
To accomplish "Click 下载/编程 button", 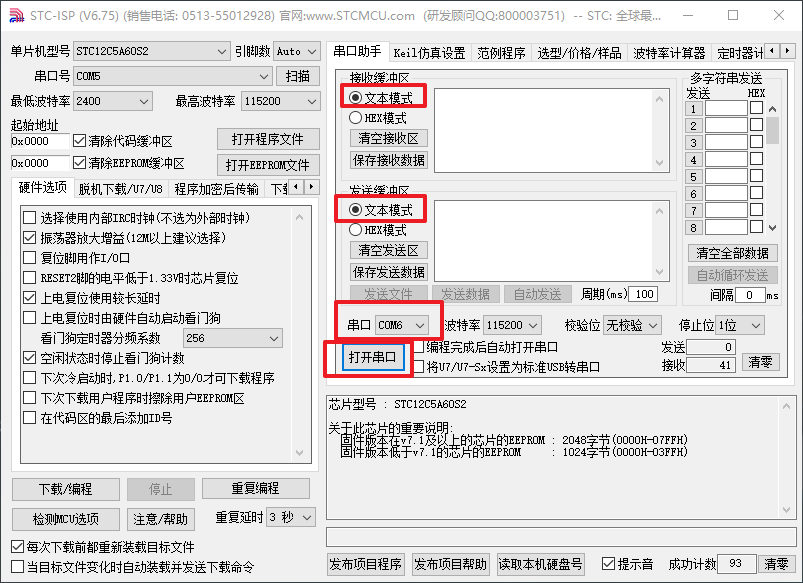I will (x=66, y=489).
